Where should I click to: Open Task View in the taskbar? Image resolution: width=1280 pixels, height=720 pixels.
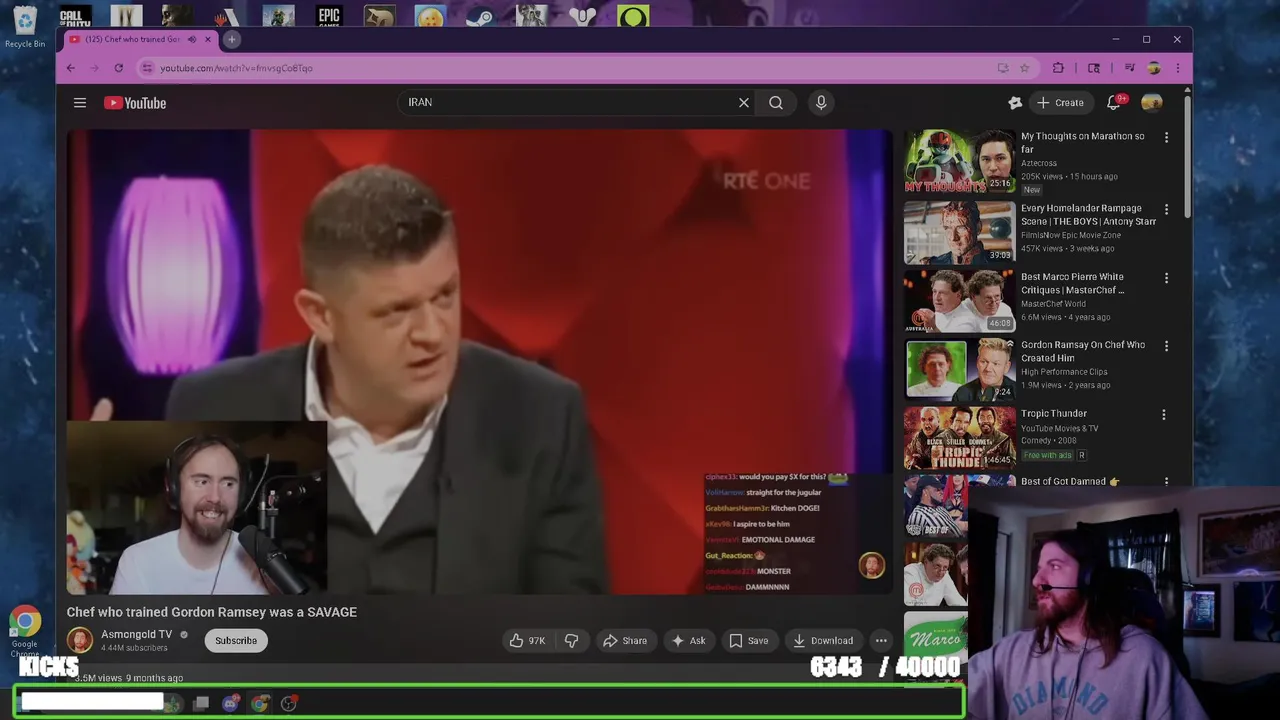click(201, 704)
